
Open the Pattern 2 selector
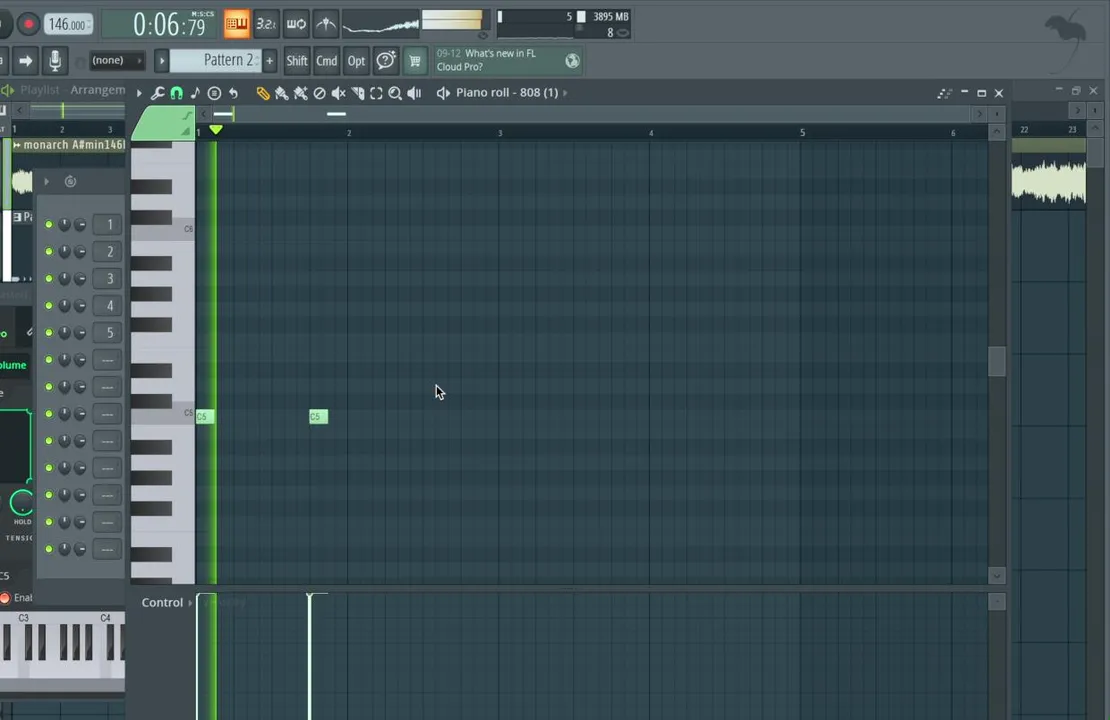click(x=216, y=61)
